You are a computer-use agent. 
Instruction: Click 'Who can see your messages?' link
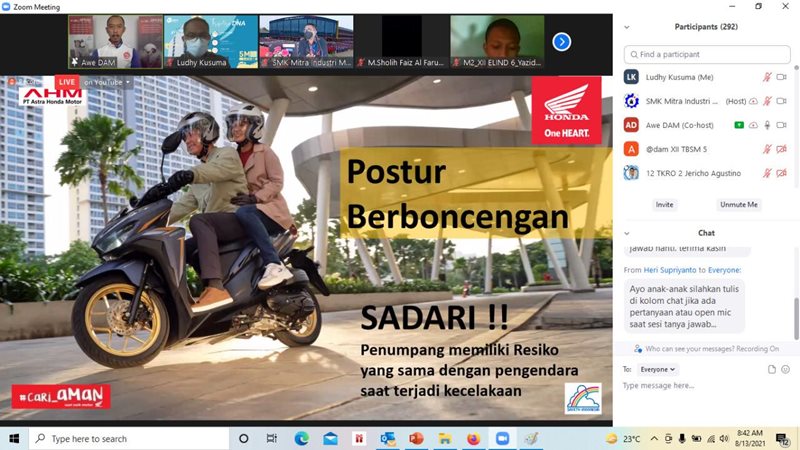698,349
